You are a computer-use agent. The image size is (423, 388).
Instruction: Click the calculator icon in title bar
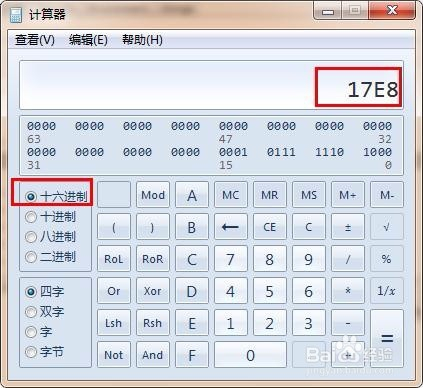pyautogui.click(x=16, y=15)
